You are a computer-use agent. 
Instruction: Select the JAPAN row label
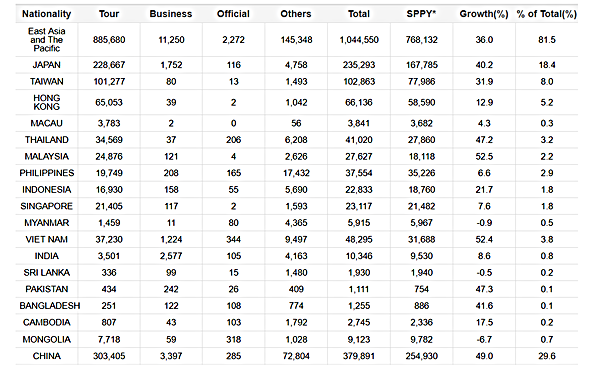(47, 65)
